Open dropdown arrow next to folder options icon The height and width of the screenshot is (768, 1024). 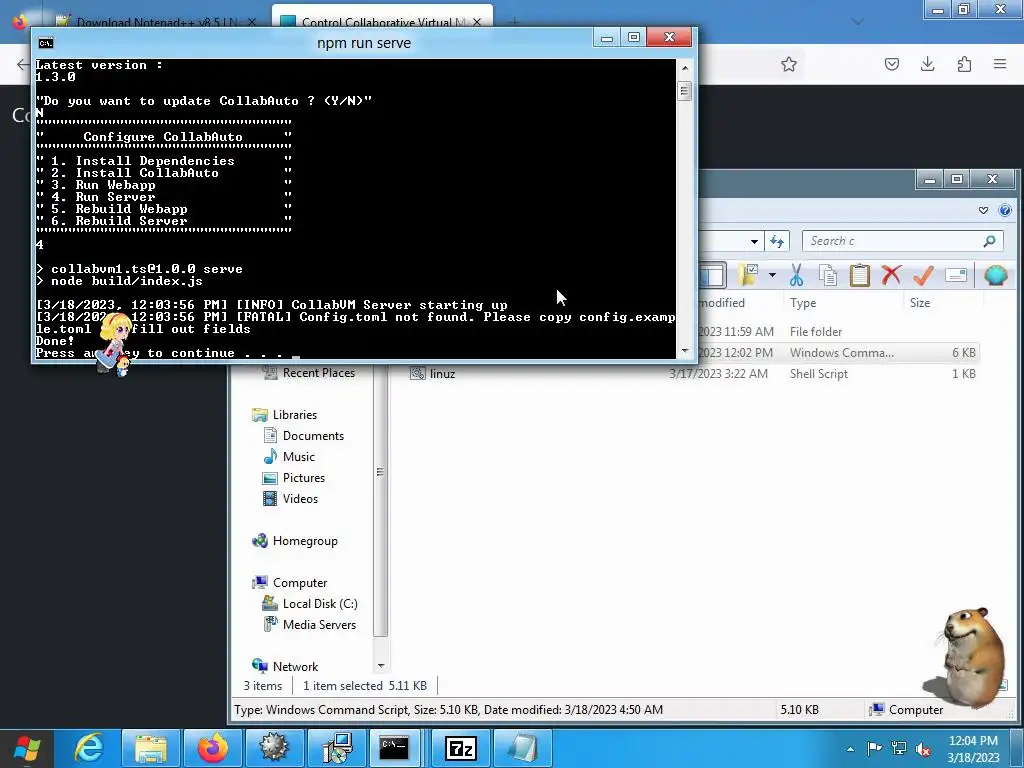tap(772, 275)
